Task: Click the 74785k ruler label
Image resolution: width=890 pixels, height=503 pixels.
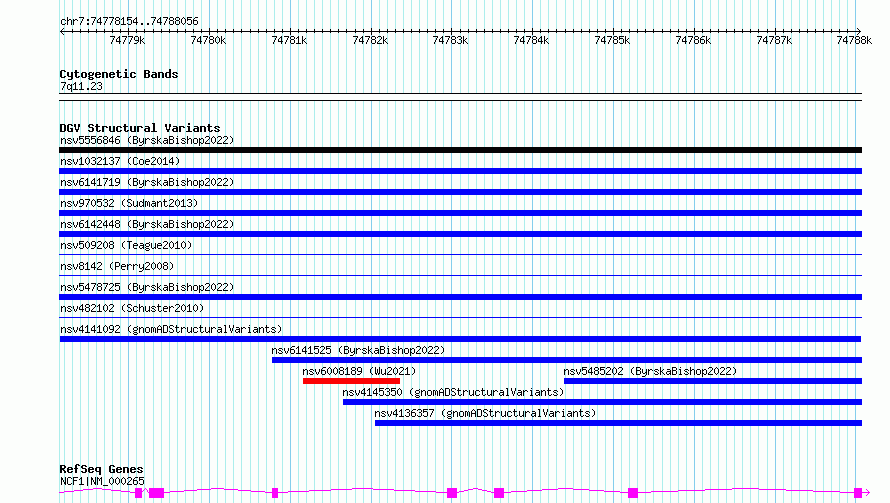Action: pos(612,40)
